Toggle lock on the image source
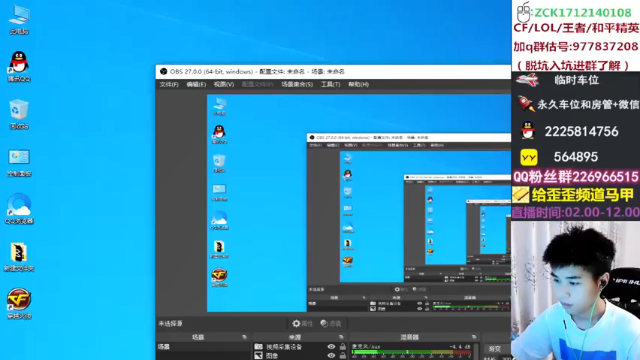The height and width of the screenshot is (360, 640). [x=343, y=356]
